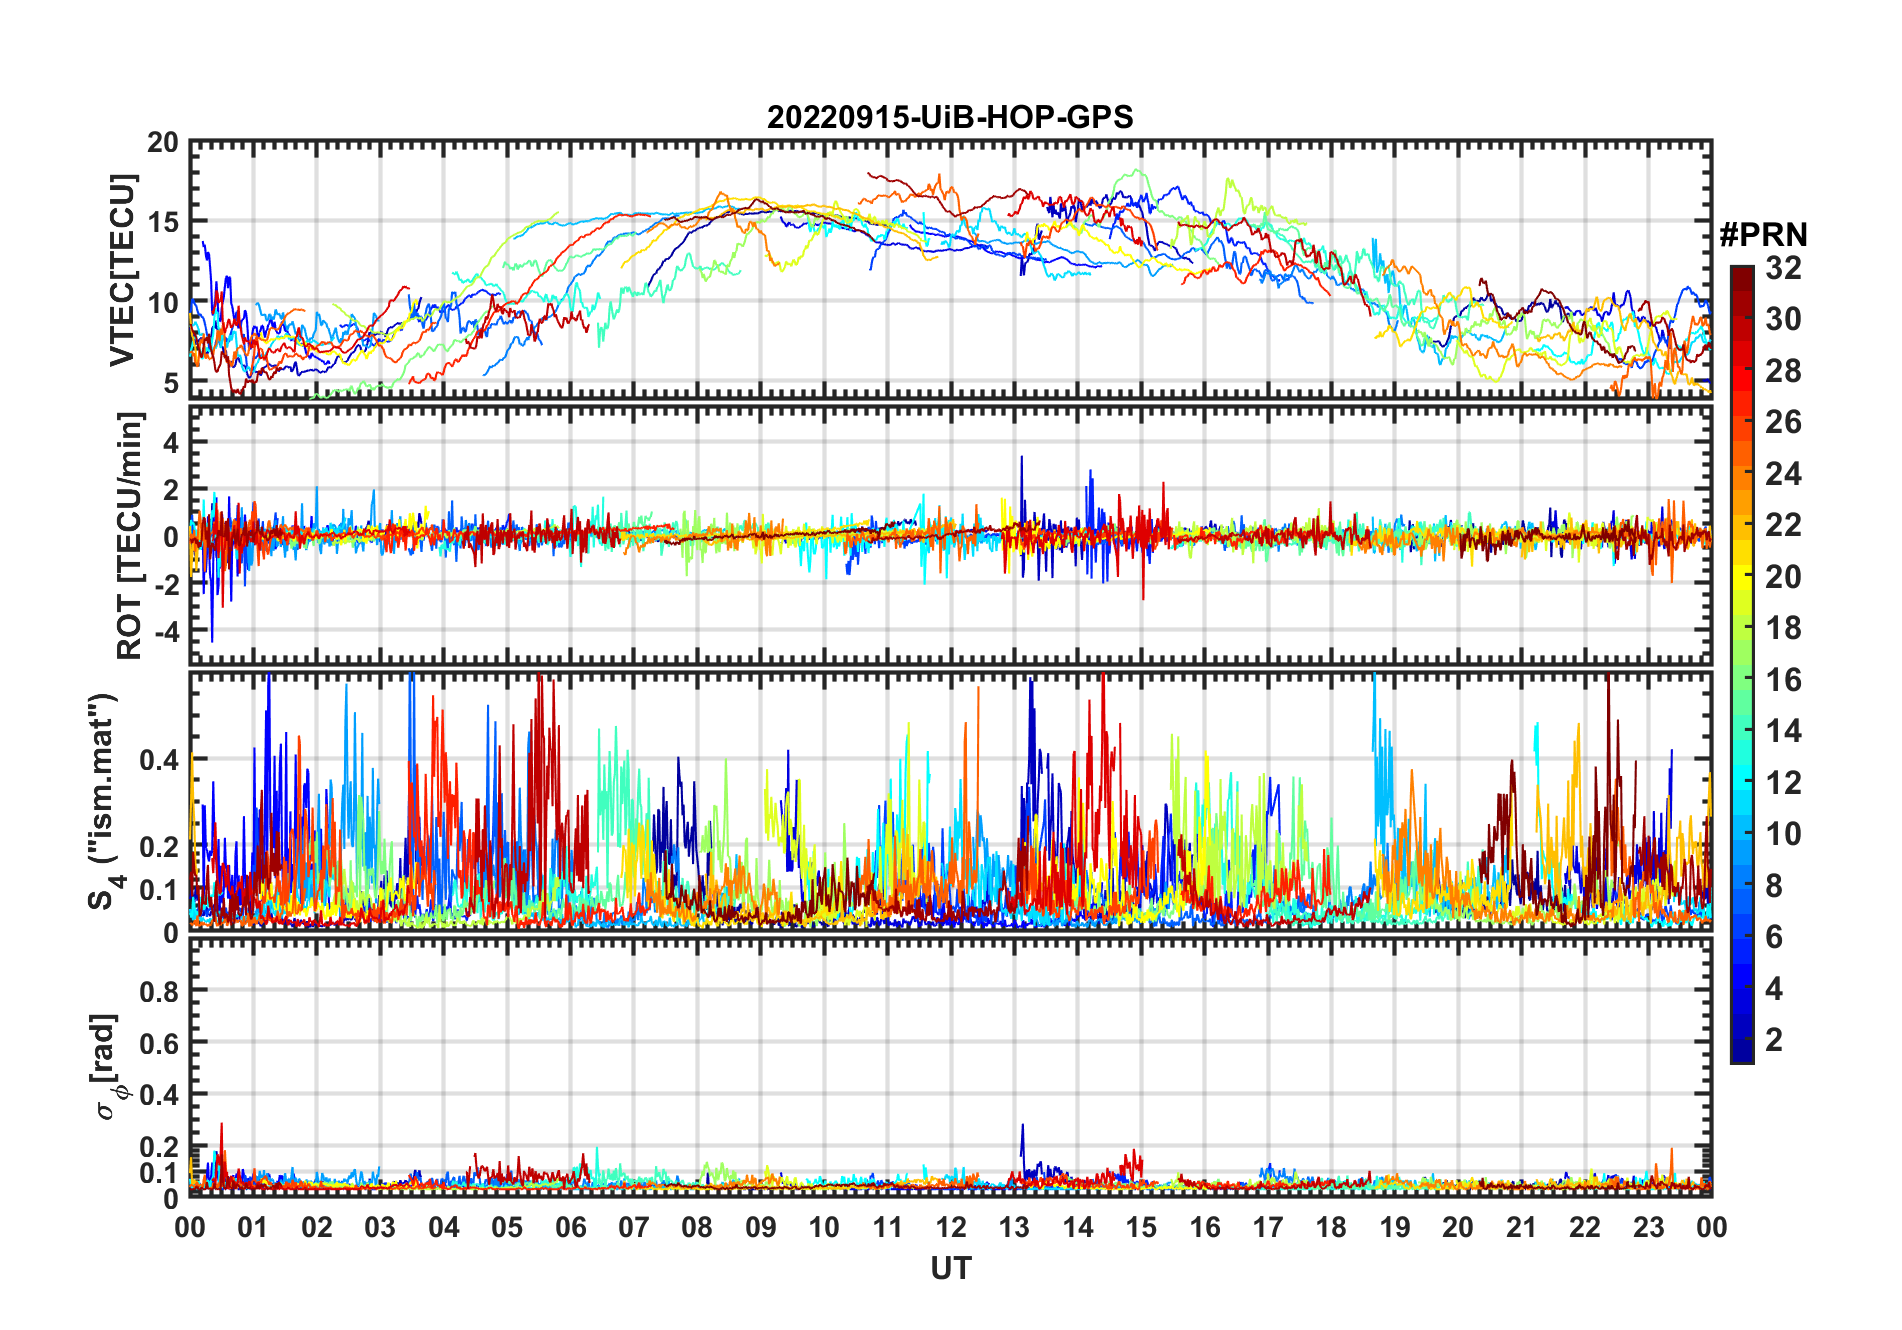Screen dimensions: 1902x1330
Task: Click the ROT [TECU/min] y-axis label
Action: click(129, 535)
